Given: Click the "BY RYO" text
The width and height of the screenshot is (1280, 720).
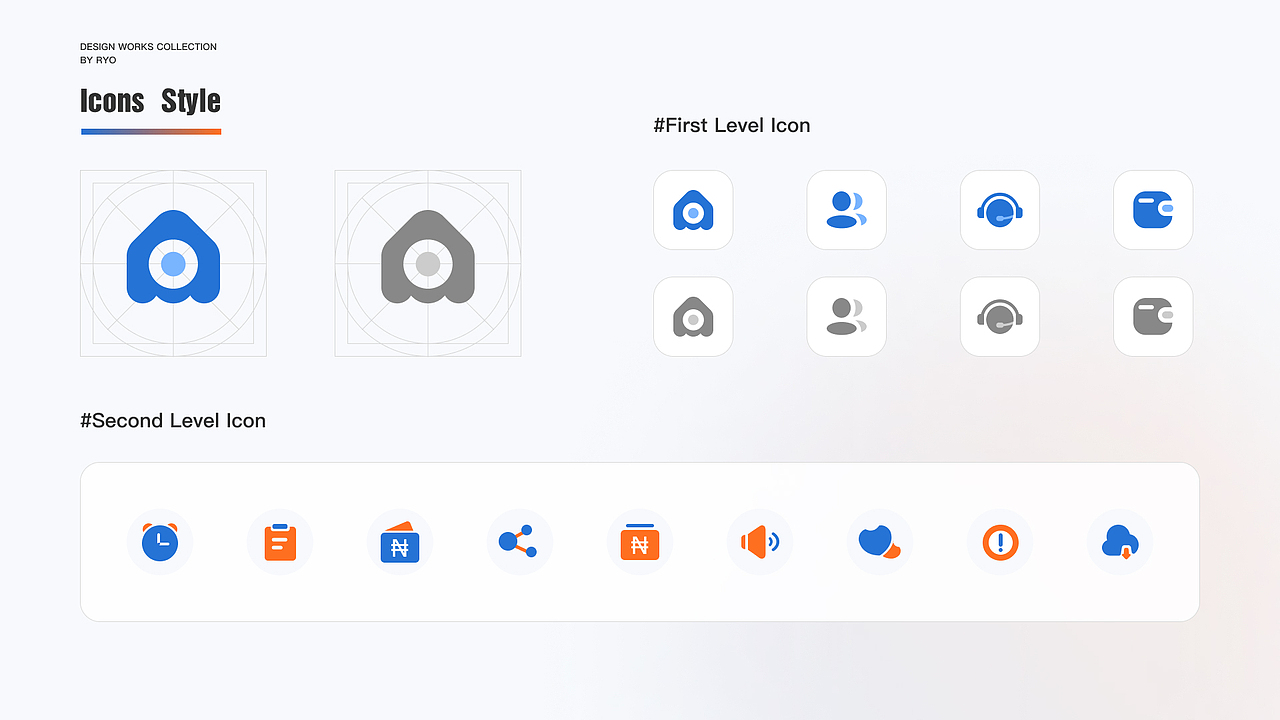Looking at the screenshot, I should (98, 60).
